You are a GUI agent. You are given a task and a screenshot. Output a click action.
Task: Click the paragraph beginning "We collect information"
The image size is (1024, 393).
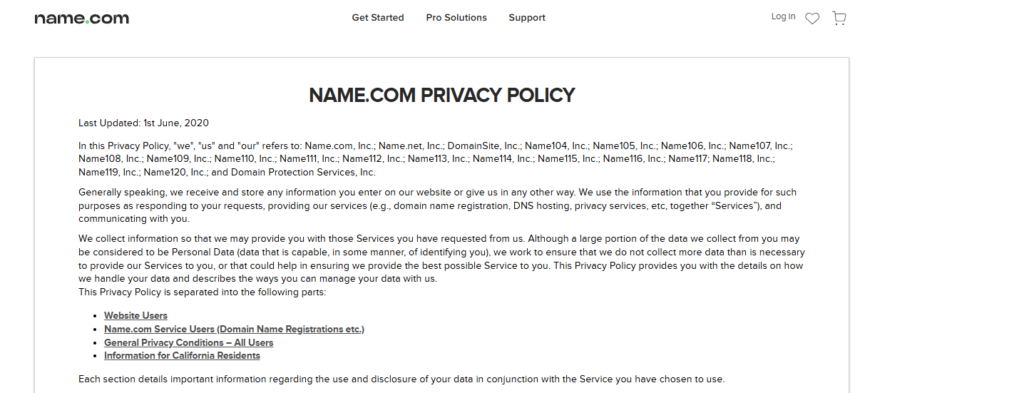click(x=441, y=259)
